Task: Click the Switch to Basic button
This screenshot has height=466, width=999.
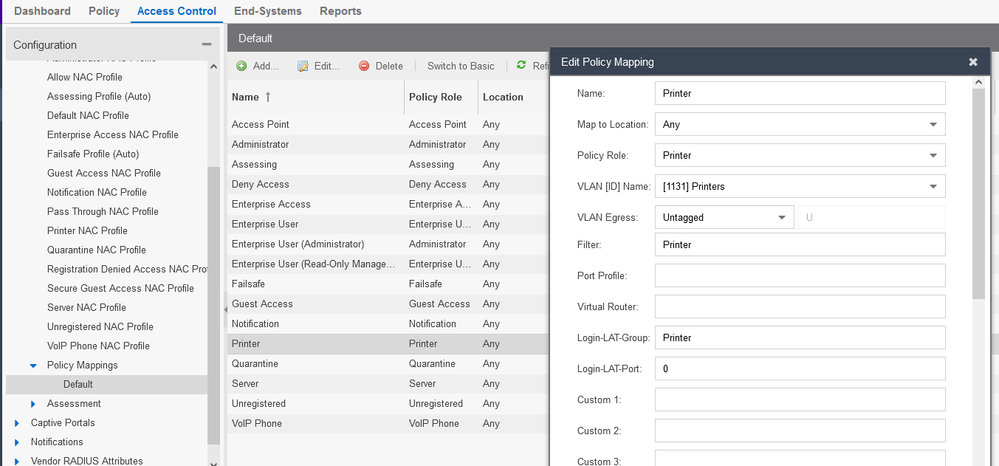Action: pos(460,66)
